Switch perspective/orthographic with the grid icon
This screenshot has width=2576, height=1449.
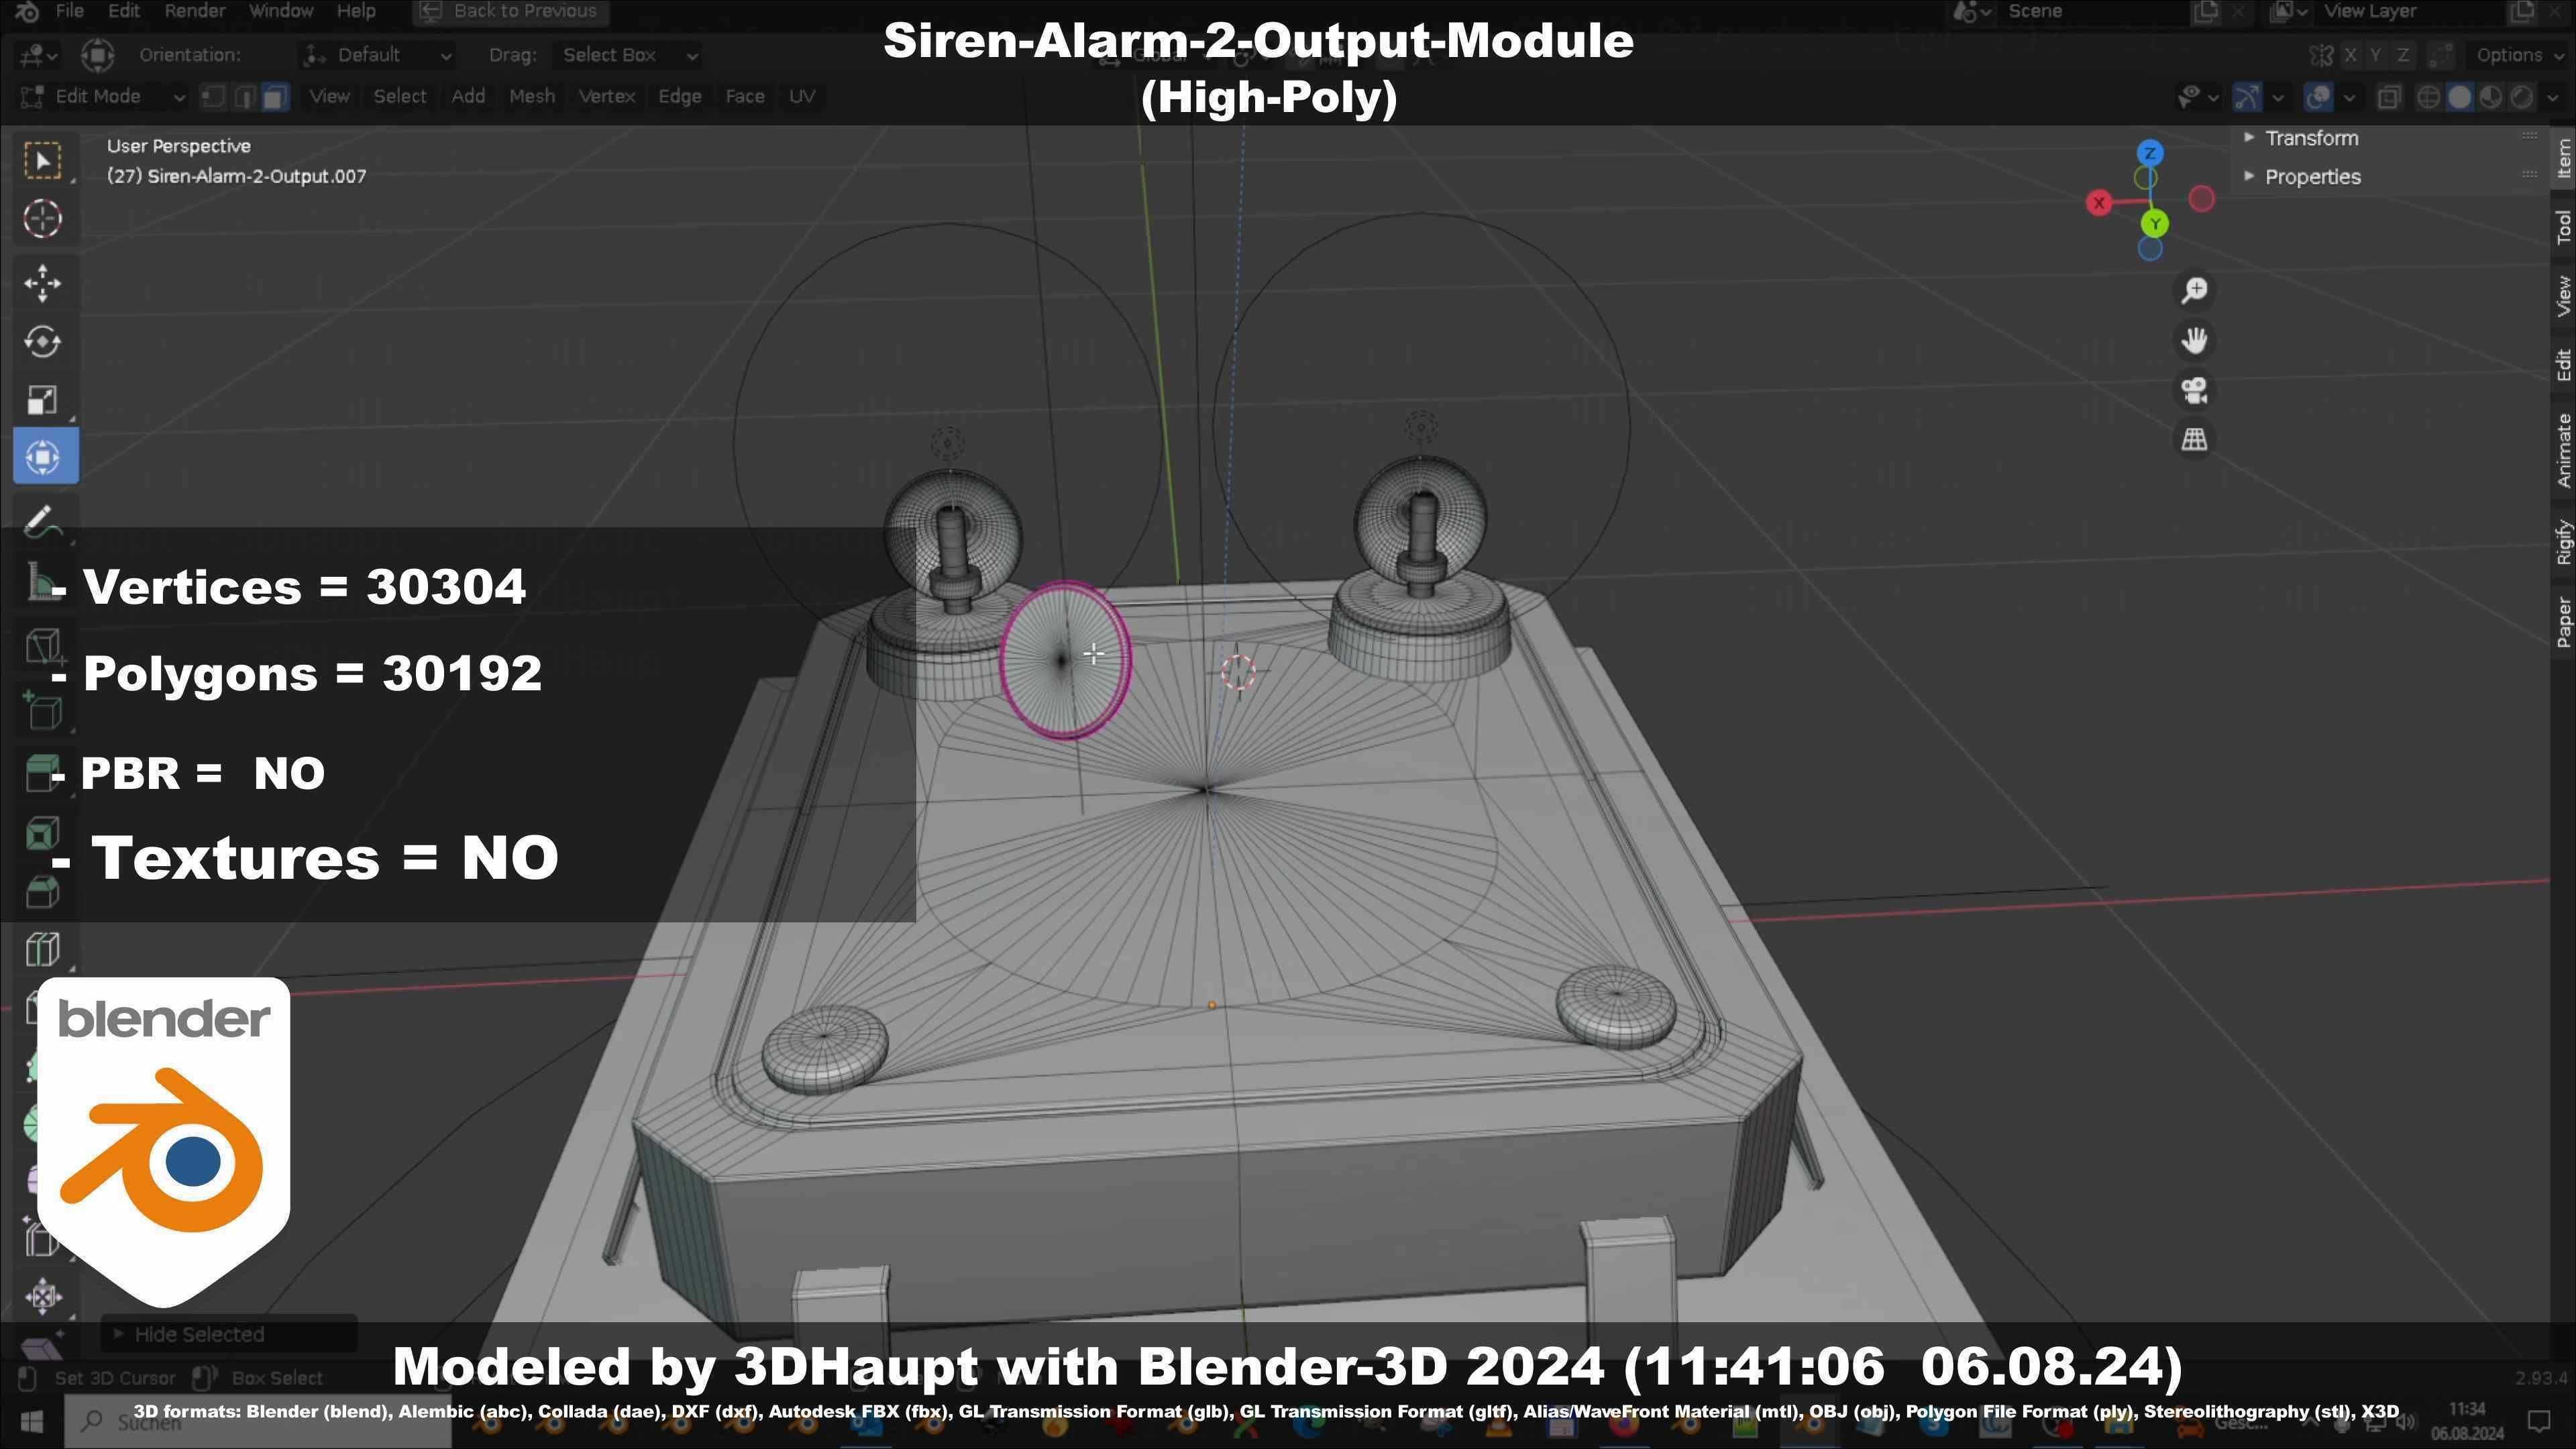click(2194, 439)
